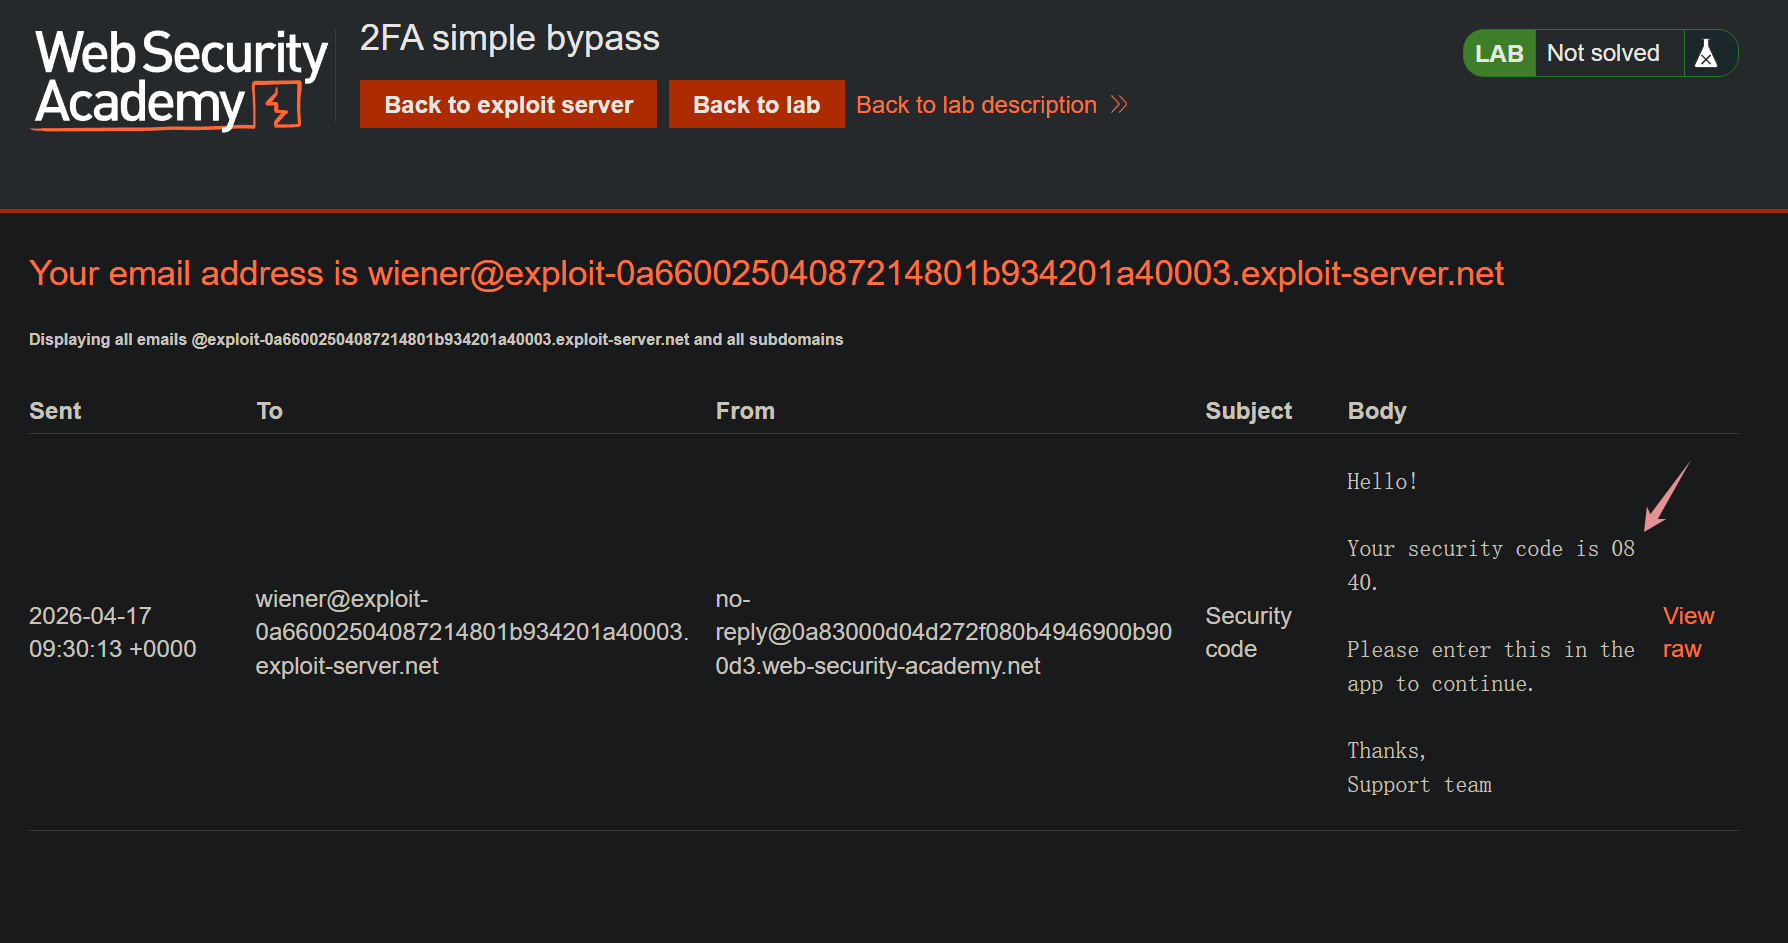Click the Back to lab button
This screenshot has height=943, width=1788.
tap(756, 104)
